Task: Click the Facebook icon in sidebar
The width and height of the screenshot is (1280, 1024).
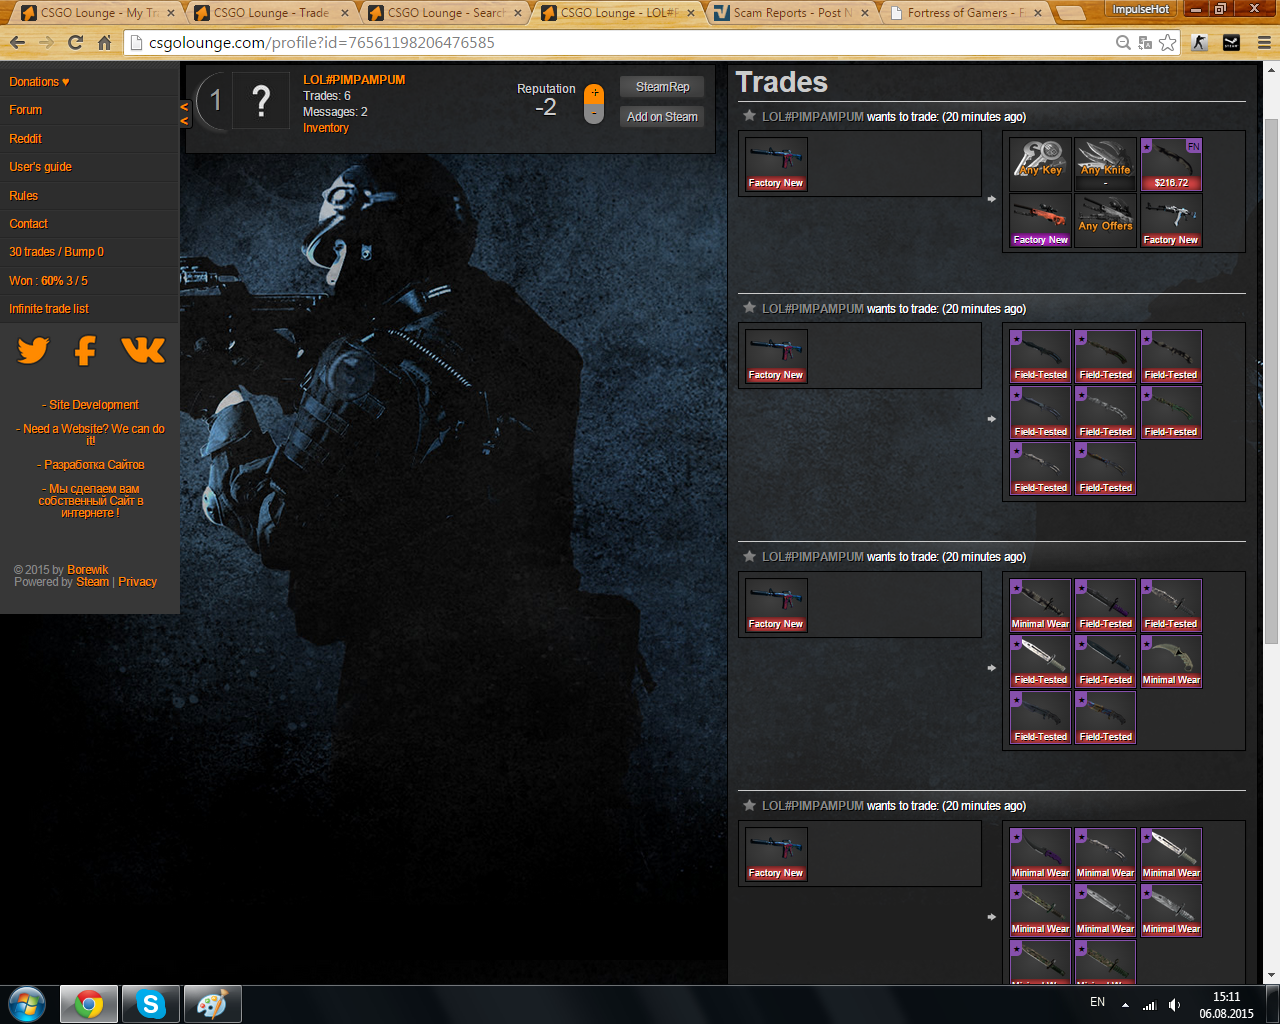Action: [x=86, y=351]
